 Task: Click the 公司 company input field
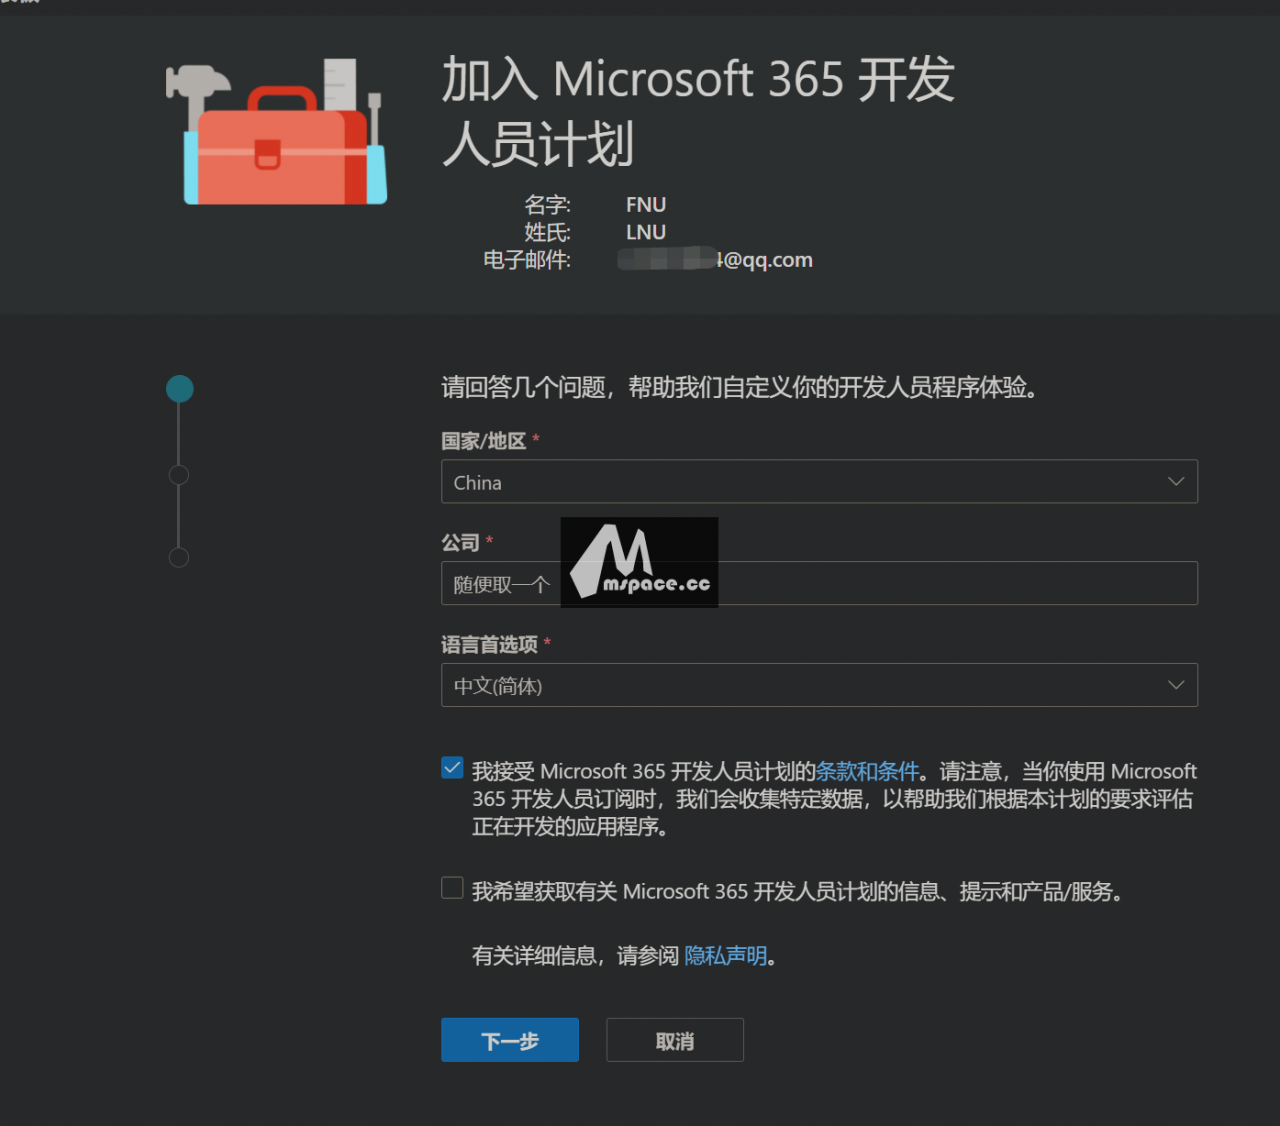[819, 583]
